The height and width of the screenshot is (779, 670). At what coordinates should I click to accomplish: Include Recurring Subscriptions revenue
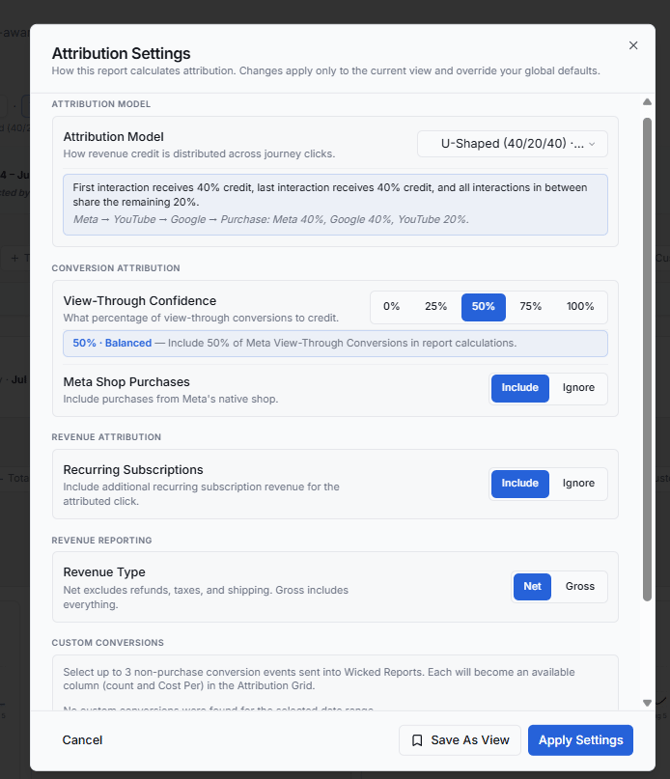tap(520, 483)
